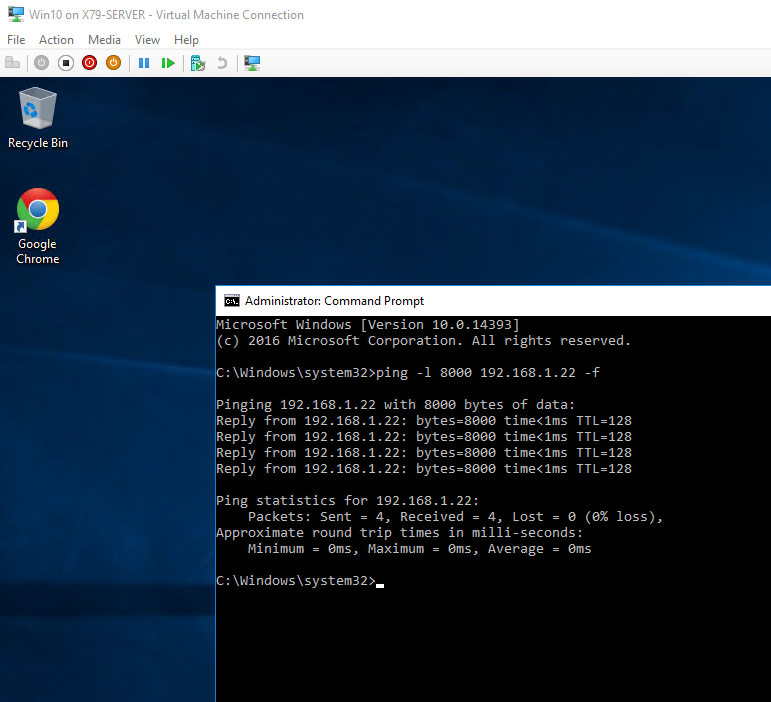
Task: Open the View menu
Action: click(147, 40)
